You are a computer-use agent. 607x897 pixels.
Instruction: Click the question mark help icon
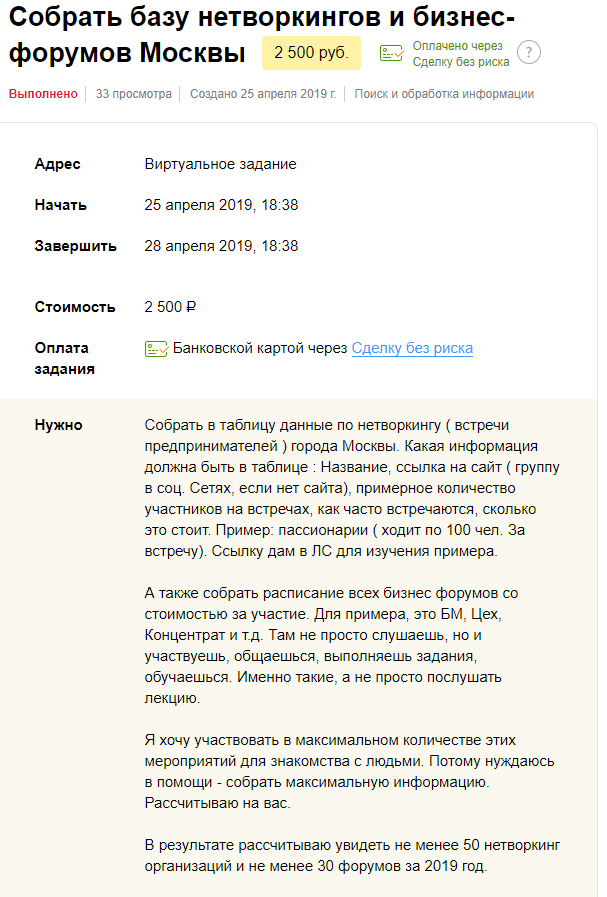click(x=529, y=53)
